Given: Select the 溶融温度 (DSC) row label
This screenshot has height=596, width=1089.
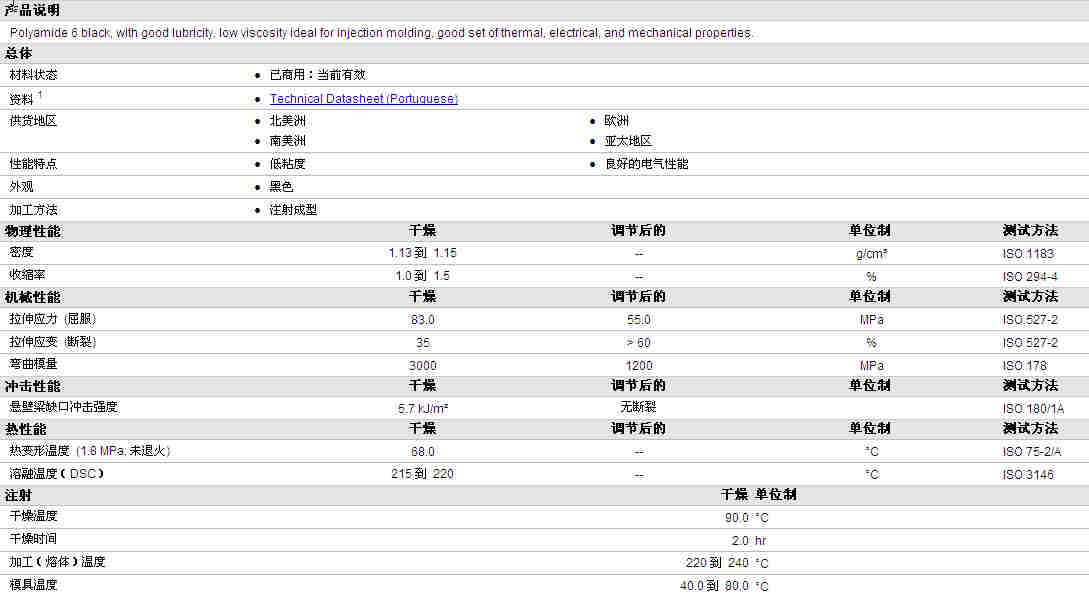Looking at the screenshot, I should (57, 473).
